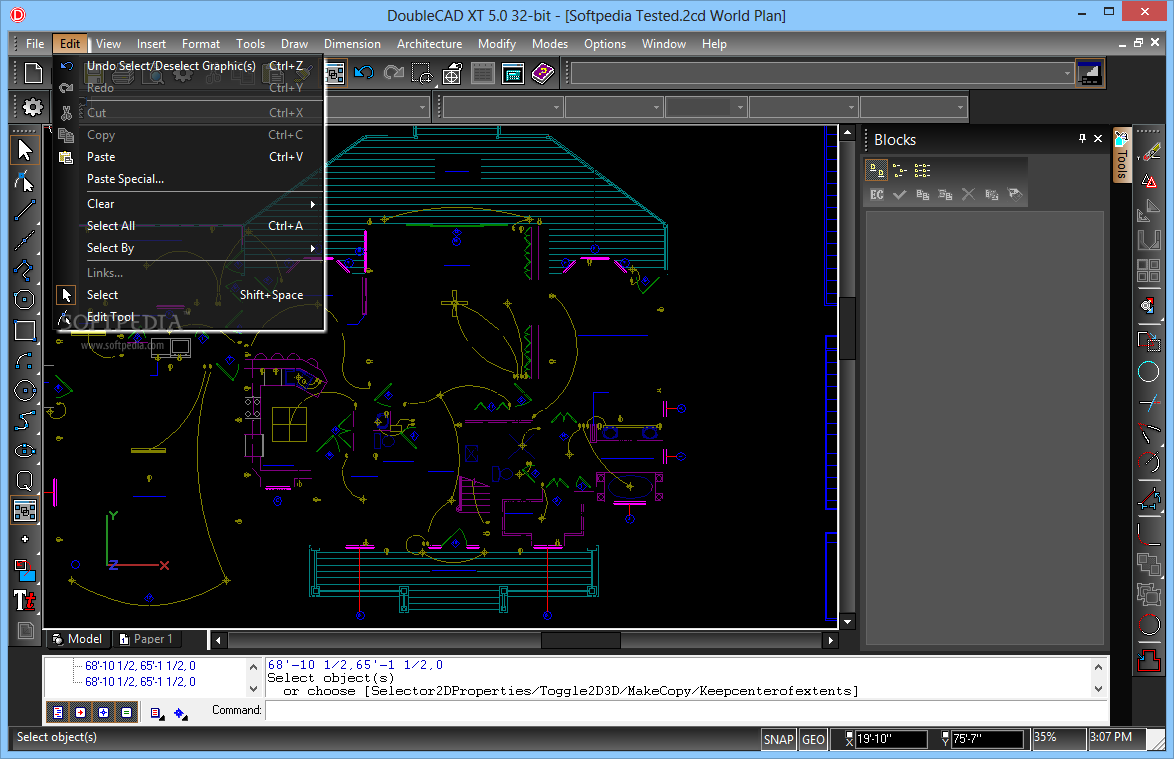Image resolution: width=1174 pixels, height=759 pixels.
Task: Click the horizontal scrollbar thumb under the drawing
Action: [x=580, y=641]
